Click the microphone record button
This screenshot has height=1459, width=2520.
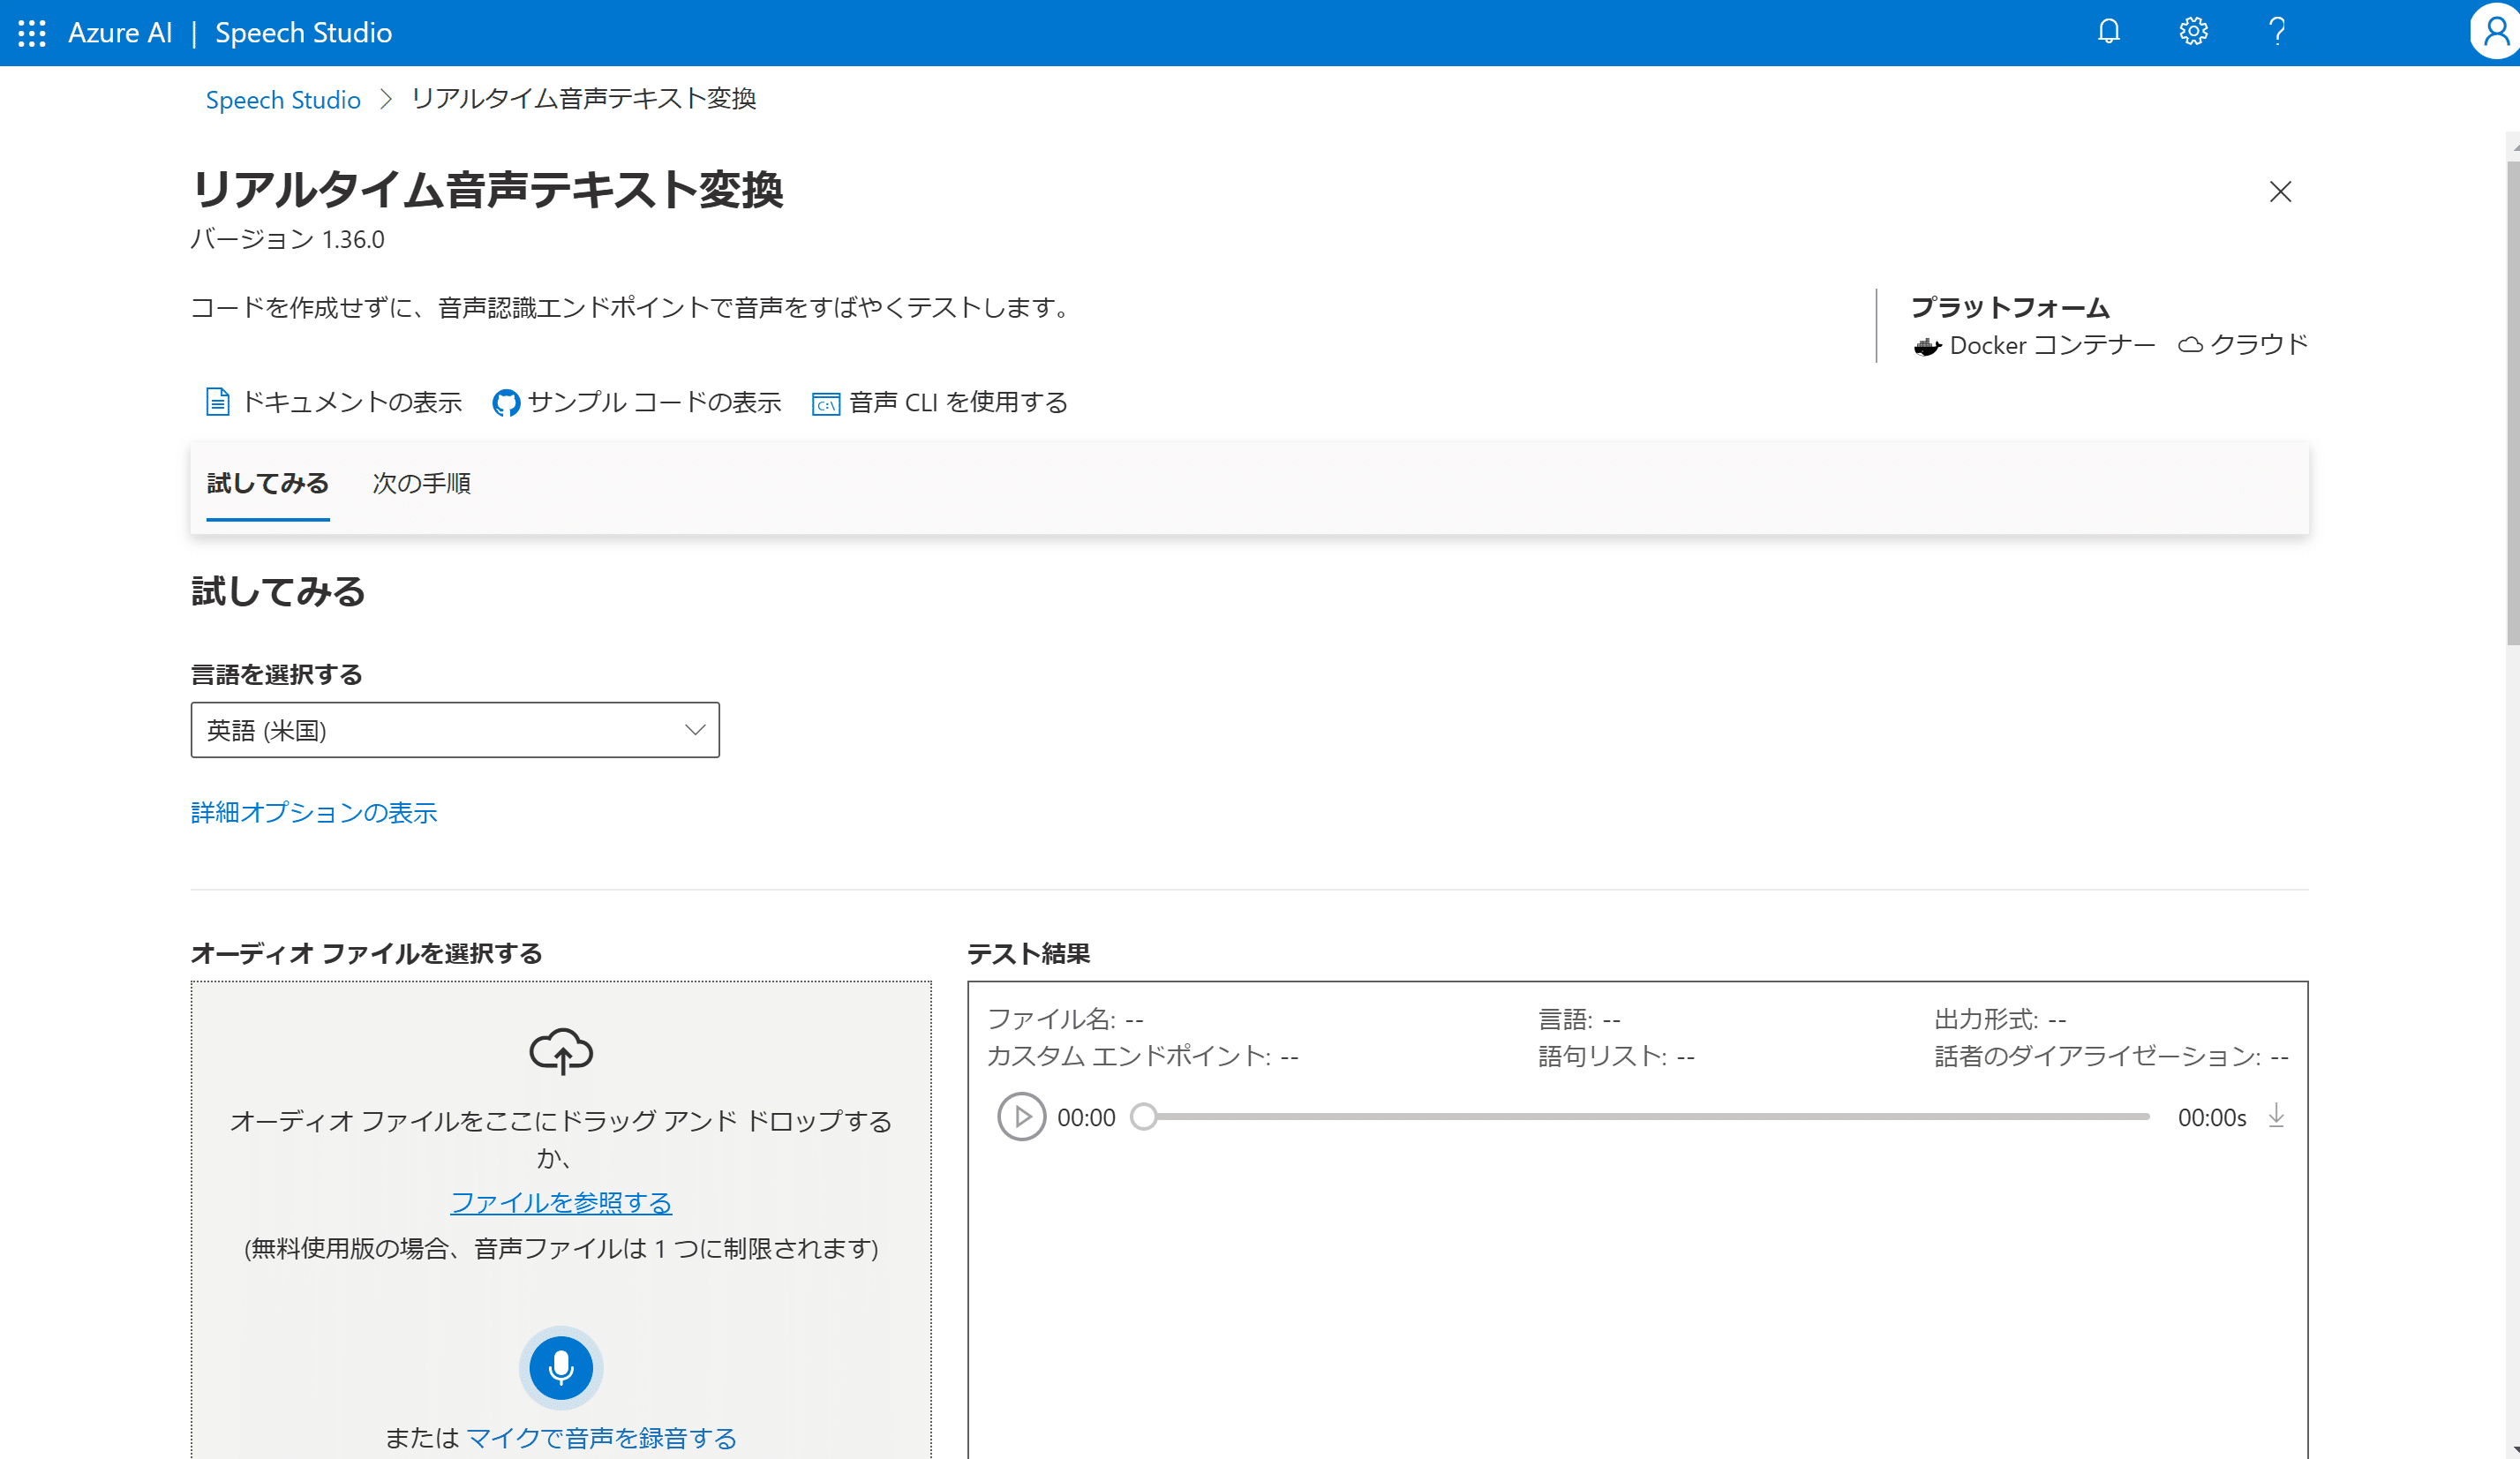click(561, 1367)
